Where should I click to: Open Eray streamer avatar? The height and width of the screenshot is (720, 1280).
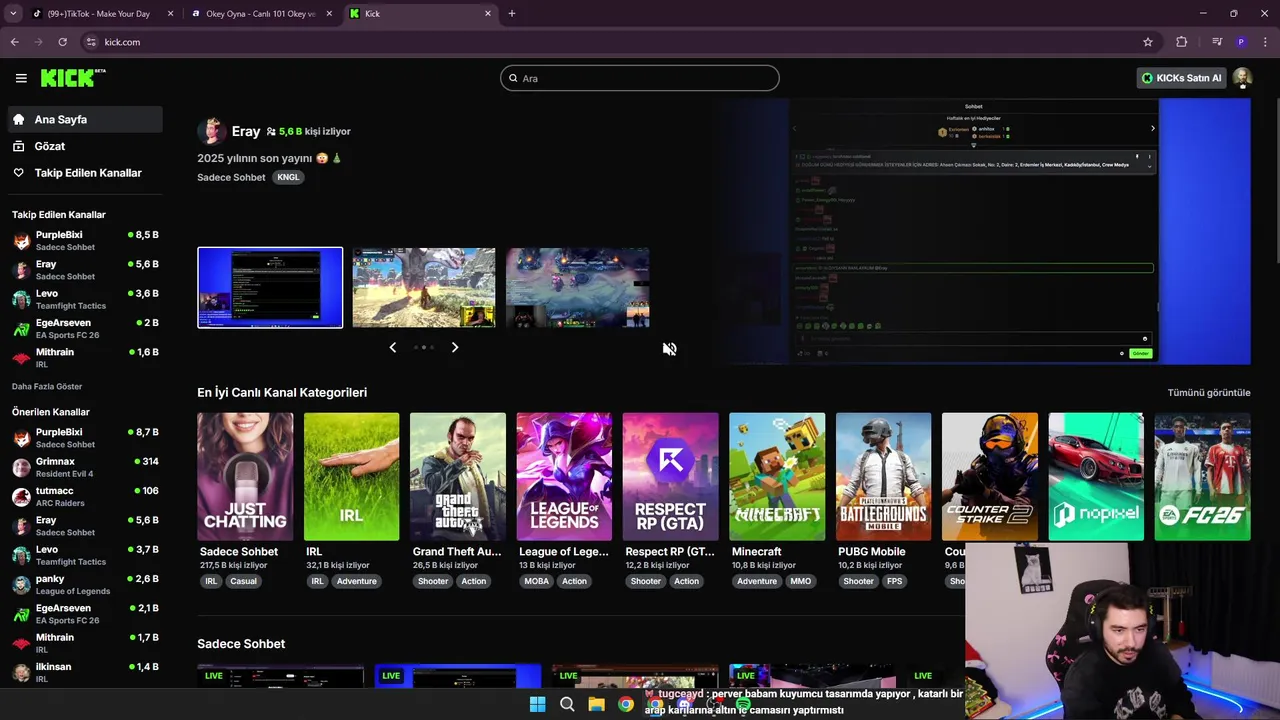(211, 131)
